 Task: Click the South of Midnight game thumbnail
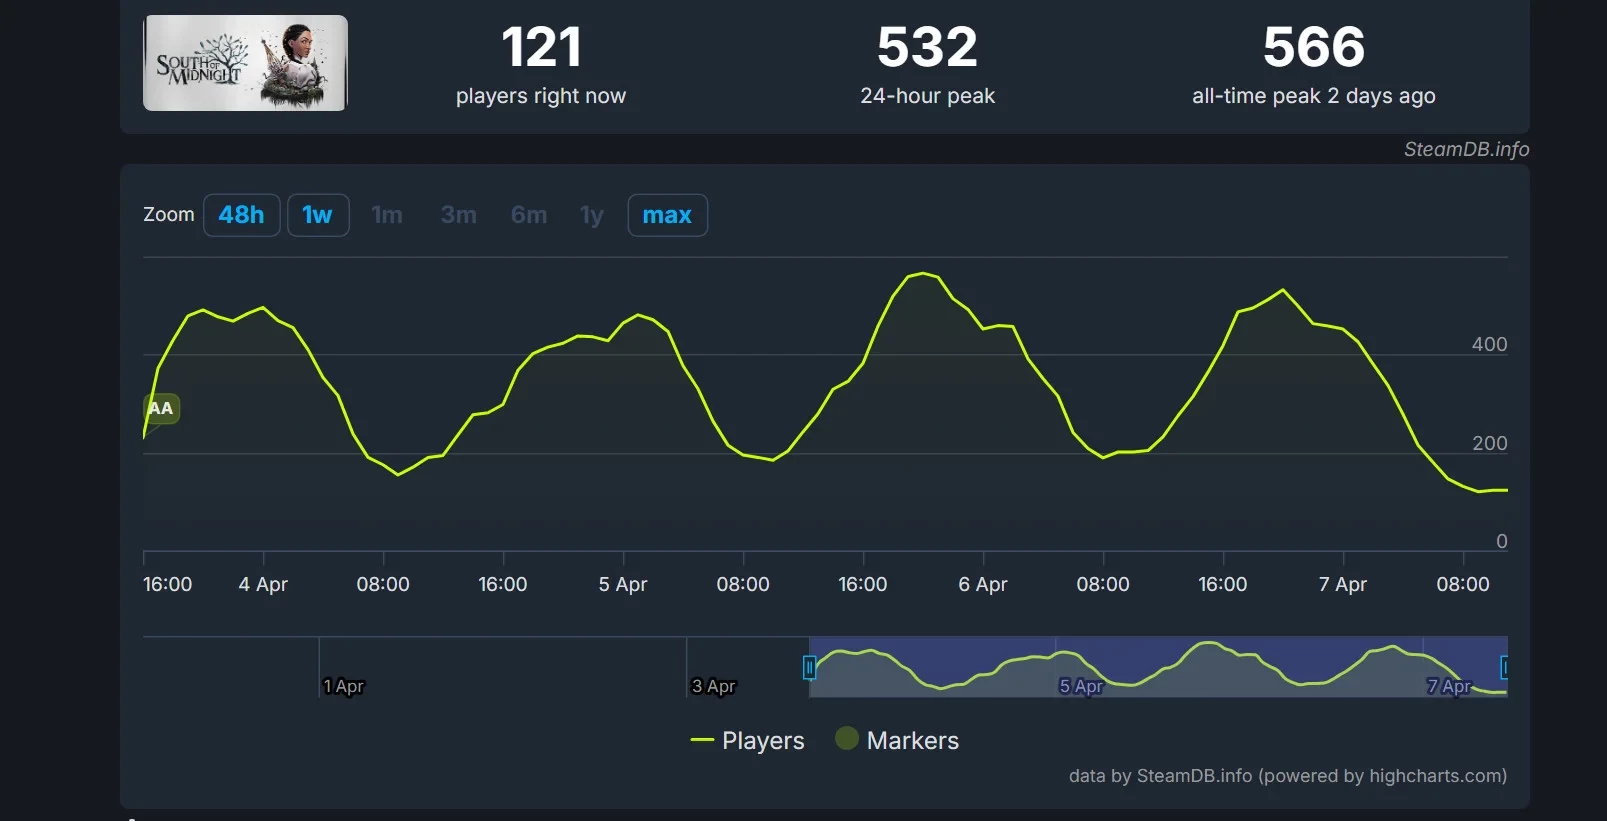coord(245,63)
